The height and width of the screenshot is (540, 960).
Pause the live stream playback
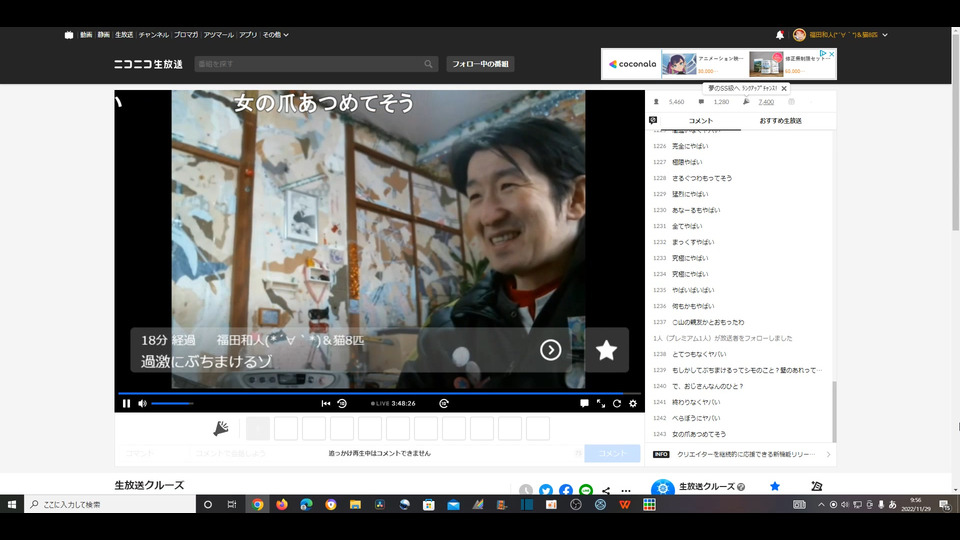(x=126, y=403)
